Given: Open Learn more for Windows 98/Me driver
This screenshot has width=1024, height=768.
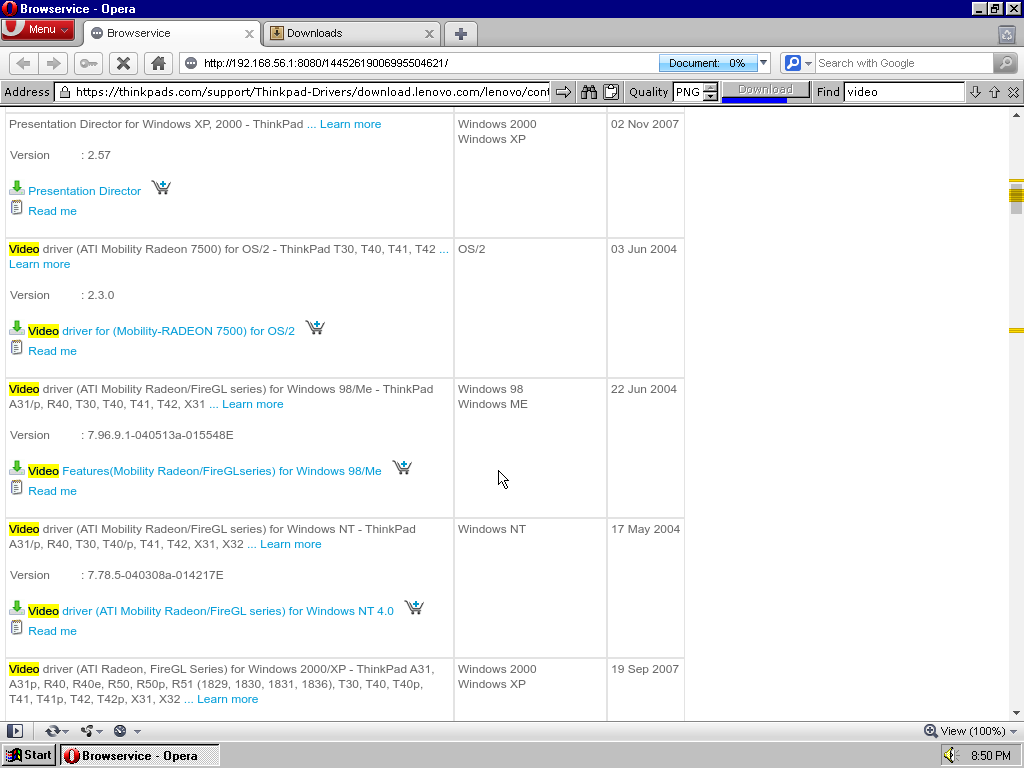Looking at the screenshot, I should coord(252,404).
